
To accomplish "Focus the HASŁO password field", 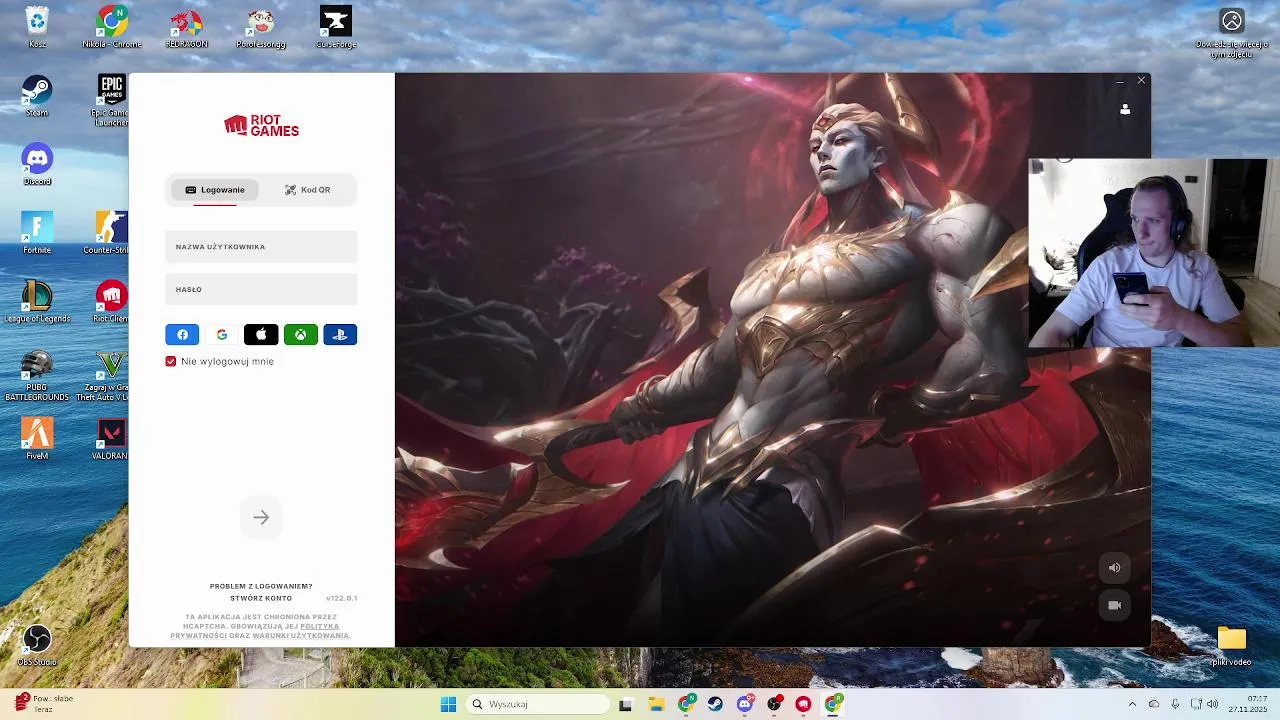I will 261,289.
